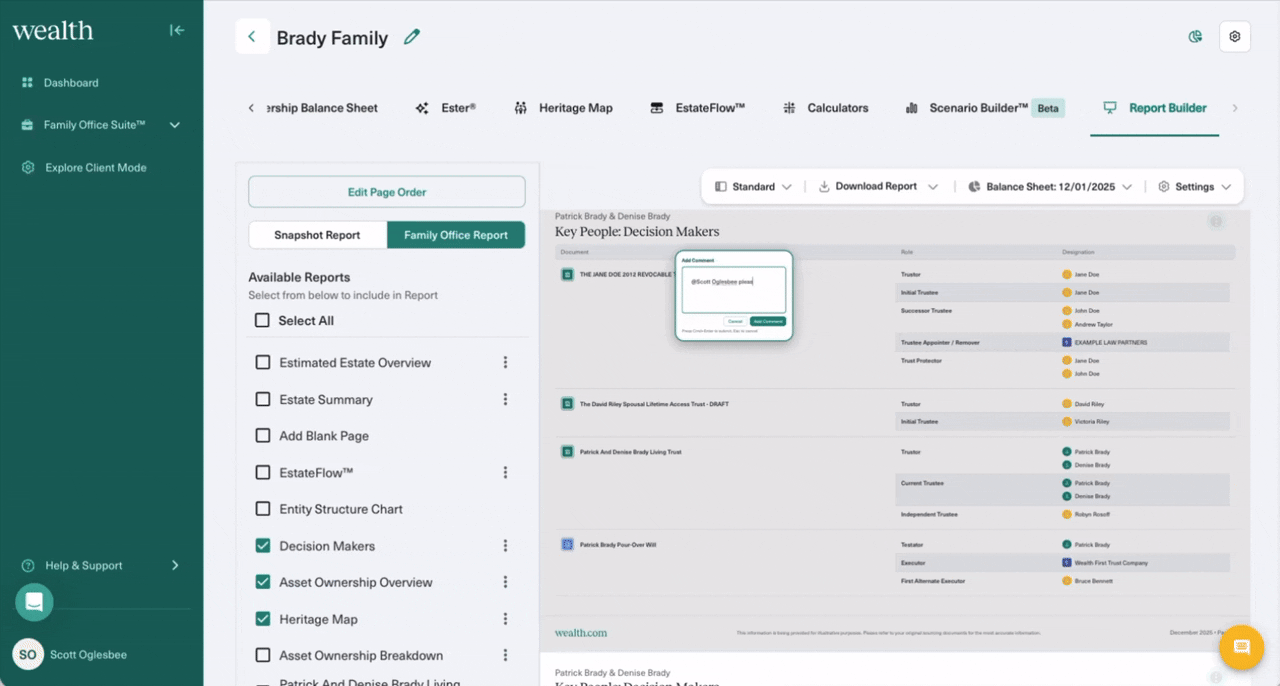The height and width of the screenshot is (686, 1280).
Task: Collapse the sidebar with the arrow icon
Action: pos(177,30)
